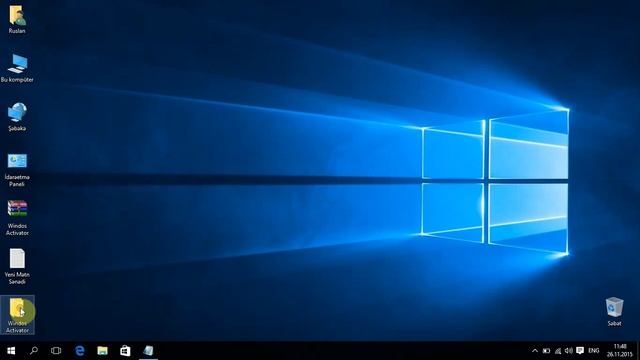Open the Windows Start menu

tap(11, 351)
